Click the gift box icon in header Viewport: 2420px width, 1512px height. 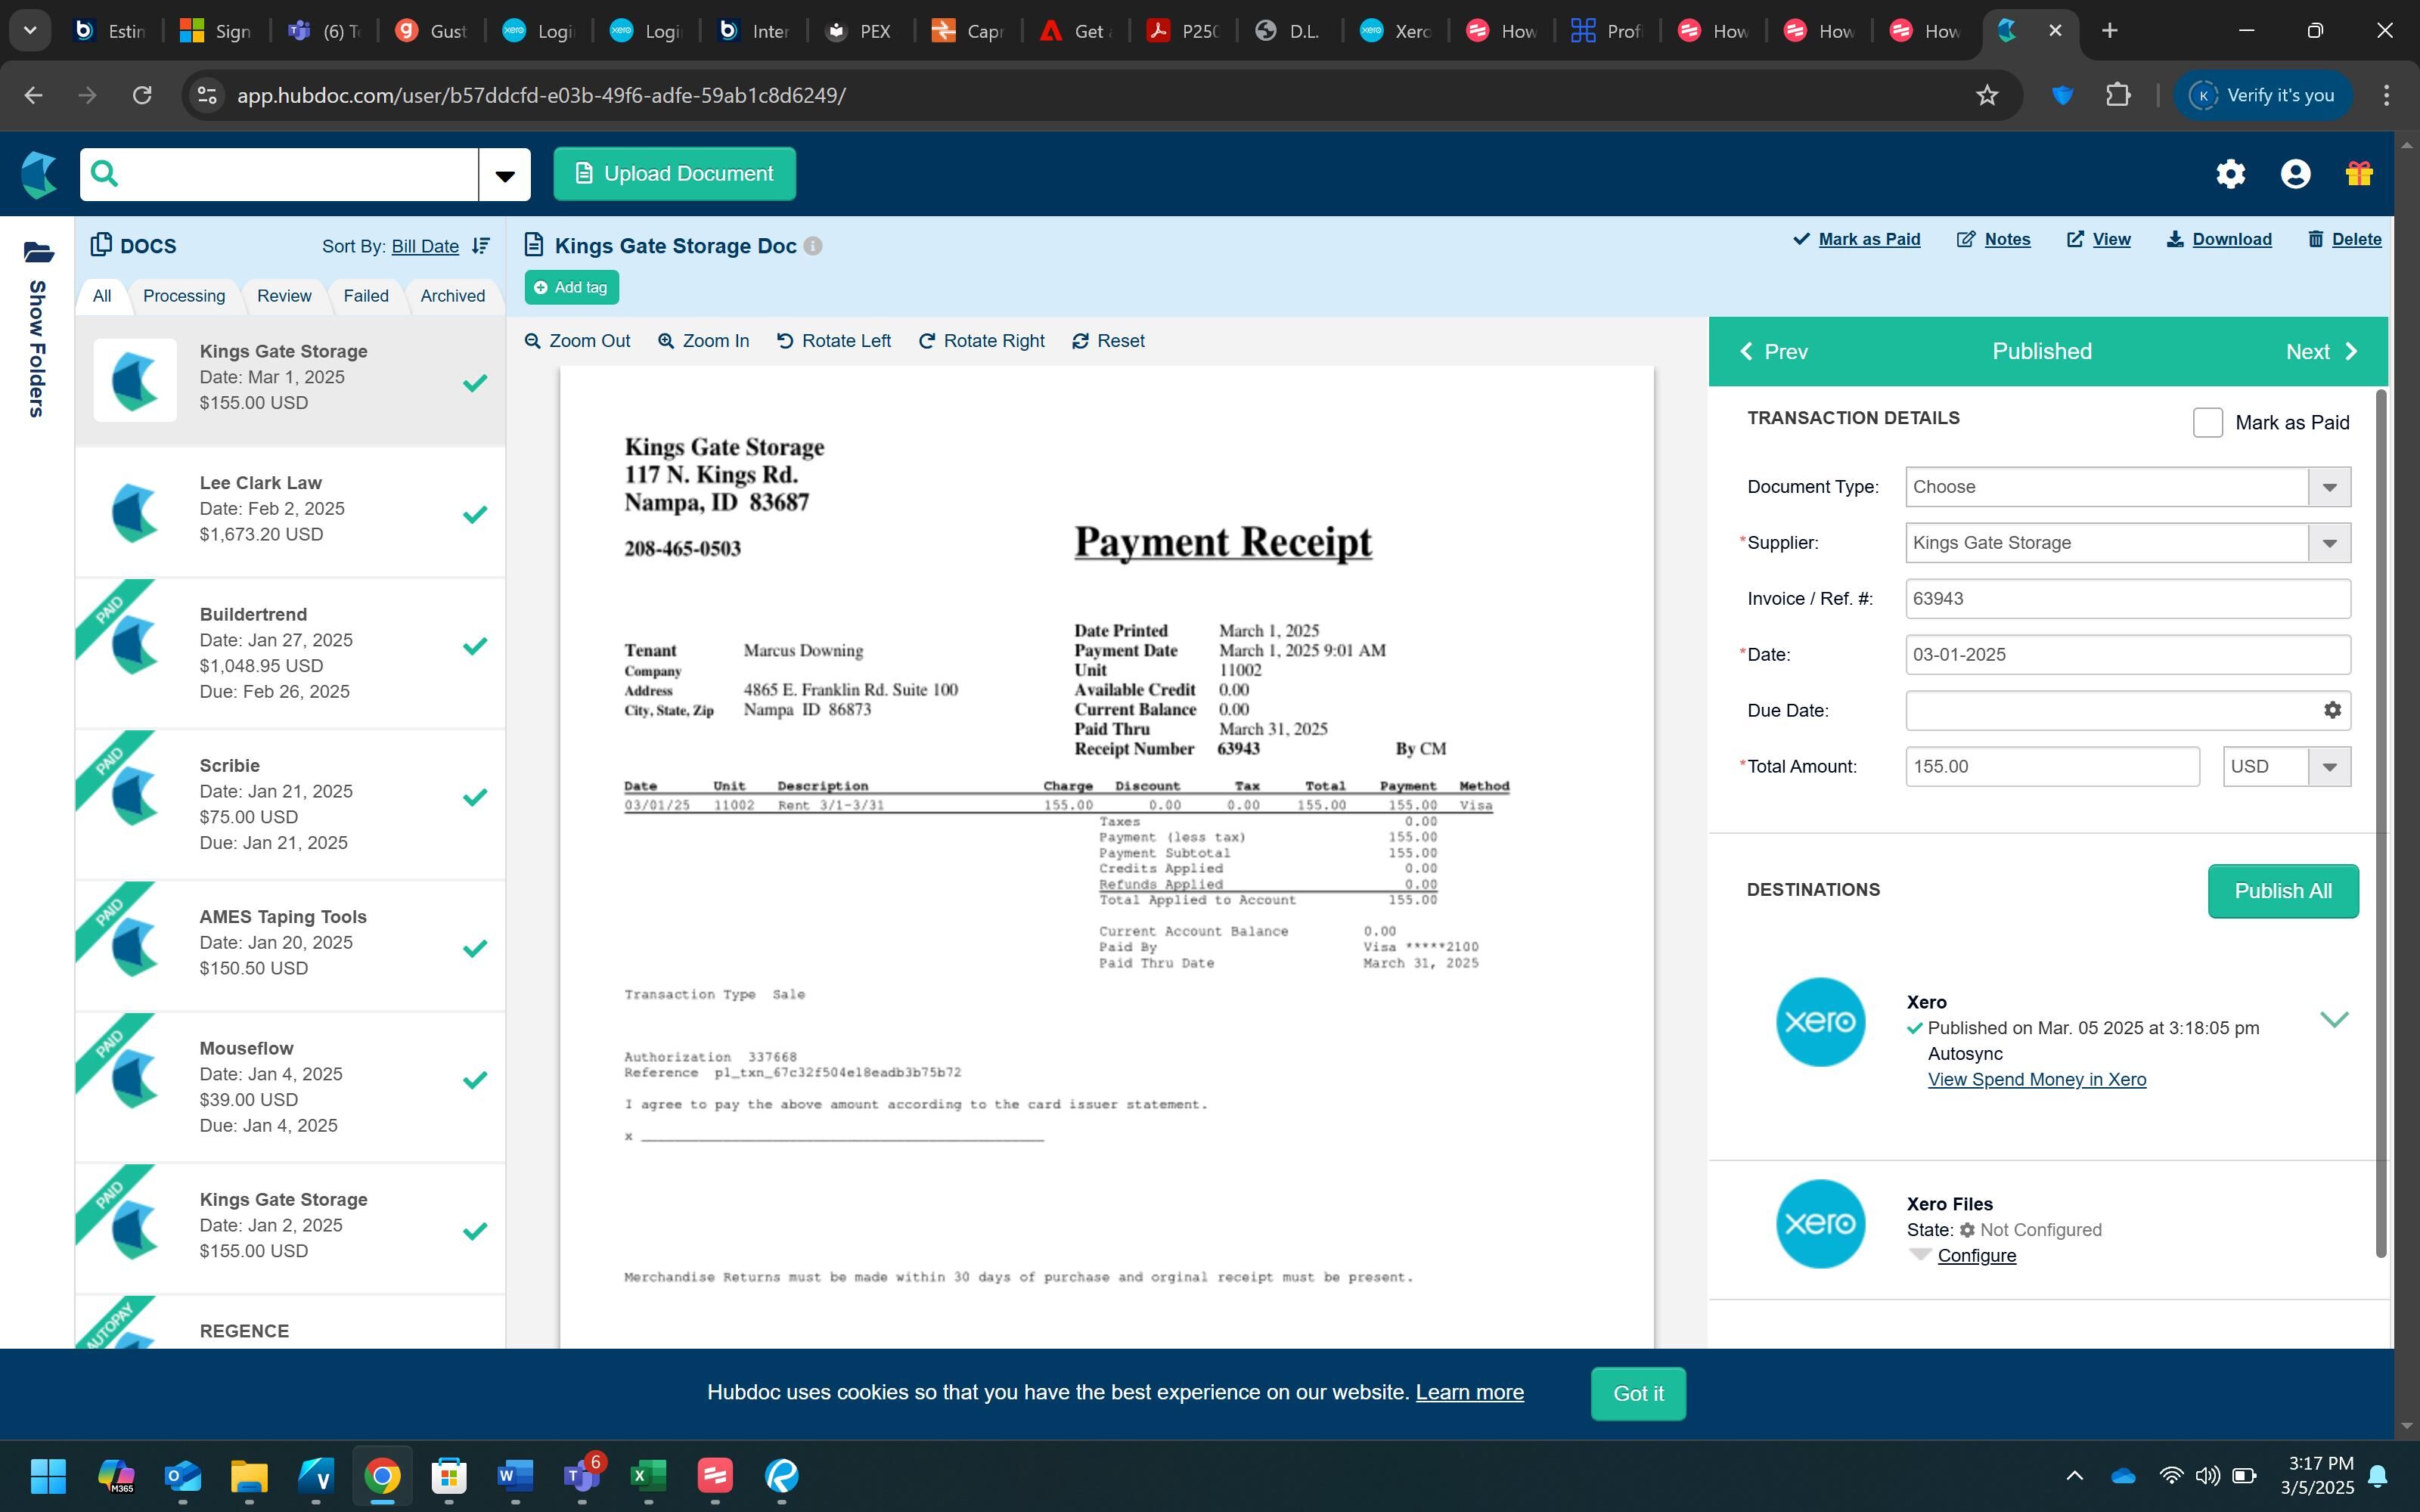[2359, 174]
